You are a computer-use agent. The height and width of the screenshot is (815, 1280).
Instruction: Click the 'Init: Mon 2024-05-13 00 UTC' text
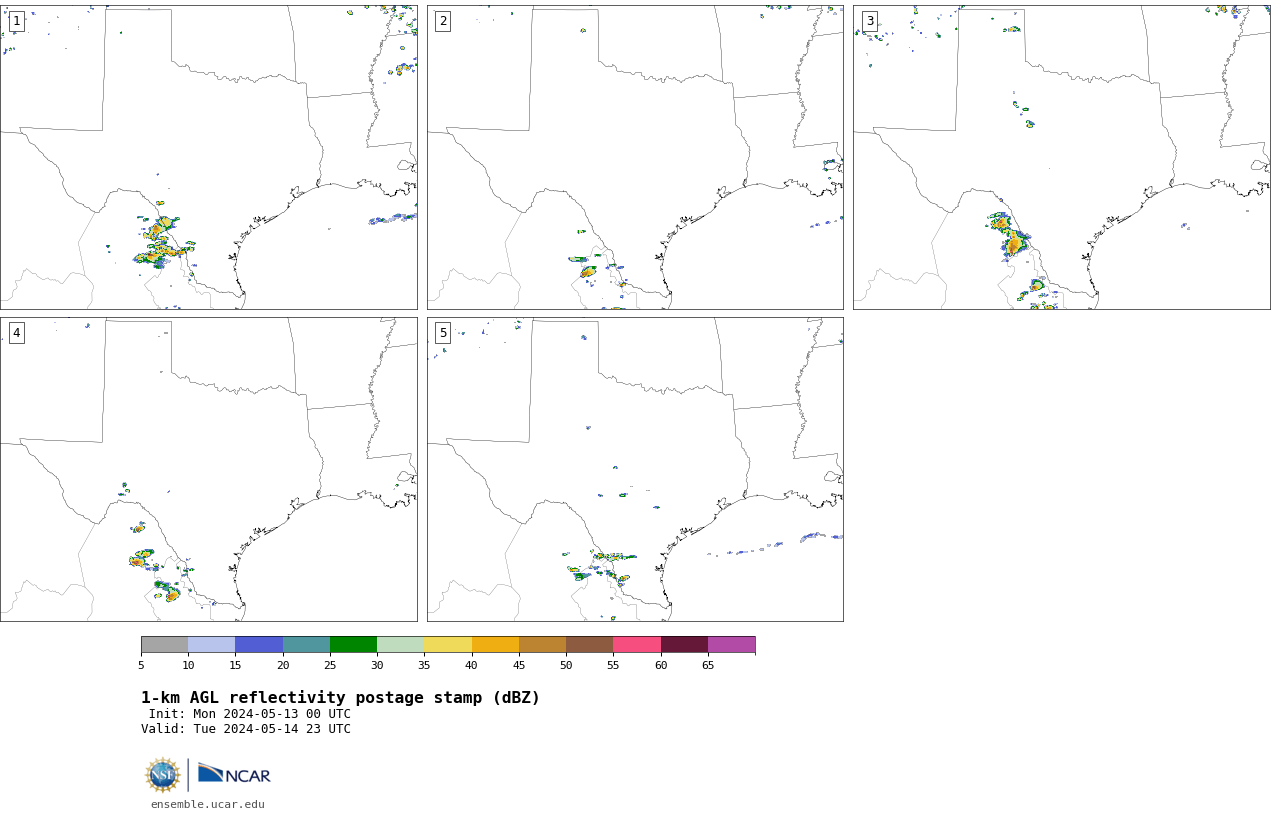tap(250, 714)
